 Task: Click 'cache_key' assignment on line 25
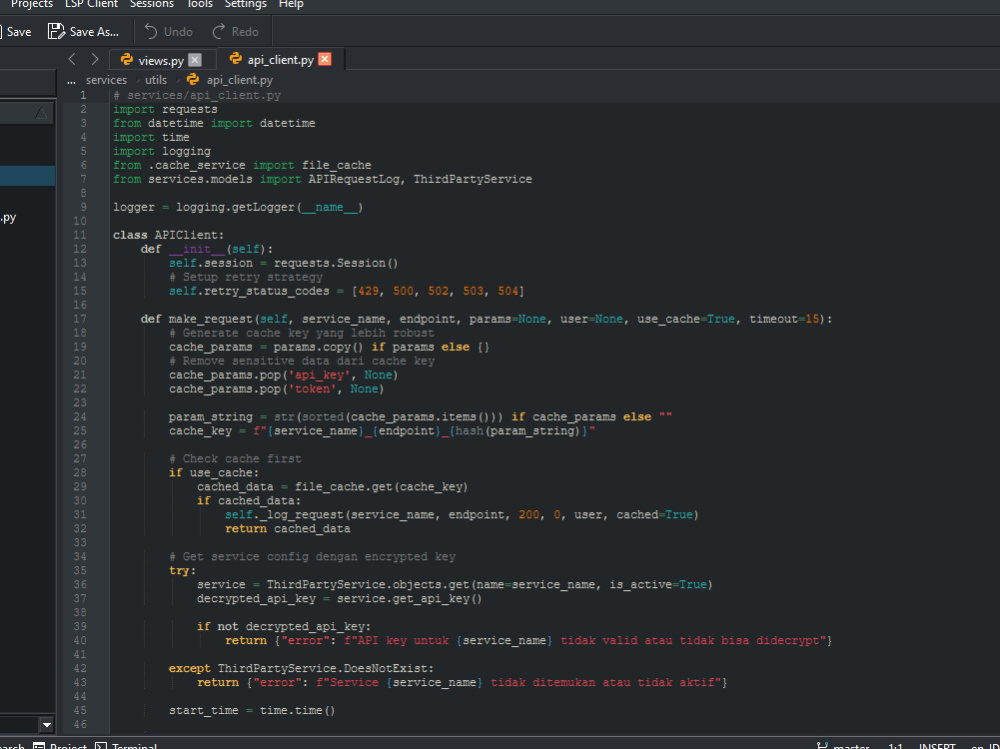200,431
